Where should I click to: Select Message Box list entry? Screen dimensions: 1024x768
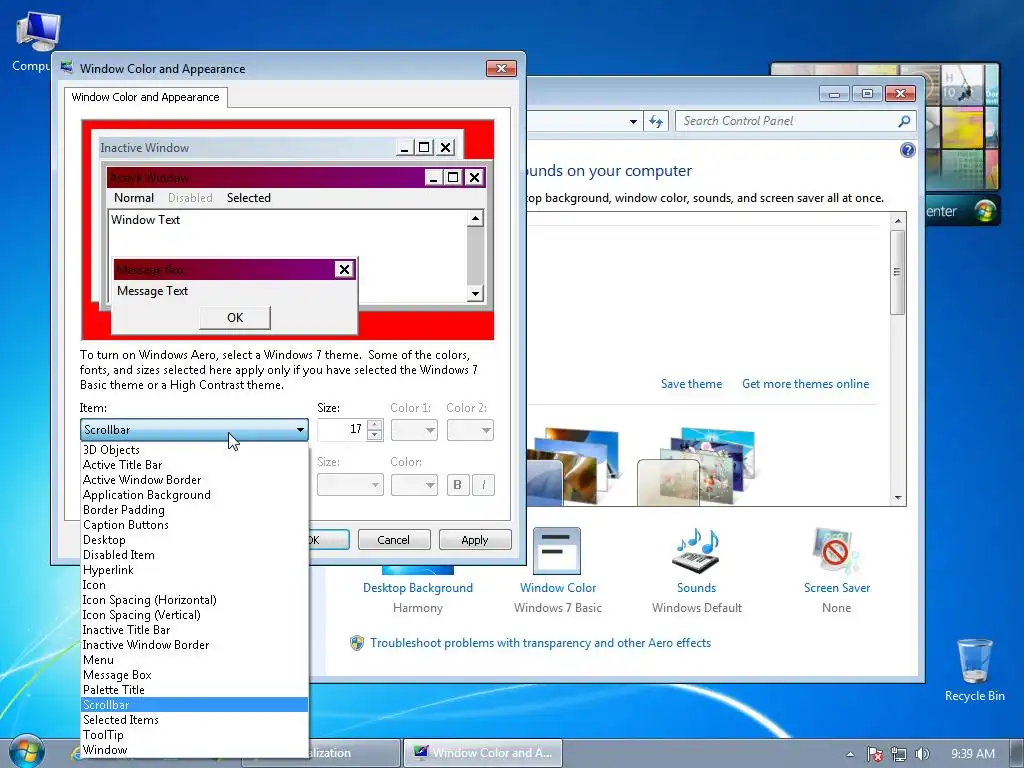194,675
